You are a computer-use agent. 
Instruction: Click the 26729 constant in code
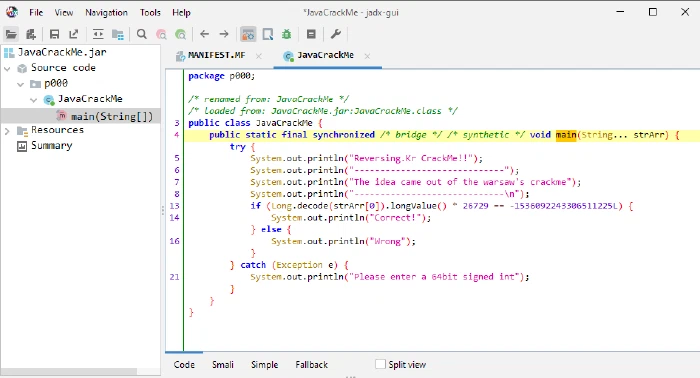tap(475, 206)
